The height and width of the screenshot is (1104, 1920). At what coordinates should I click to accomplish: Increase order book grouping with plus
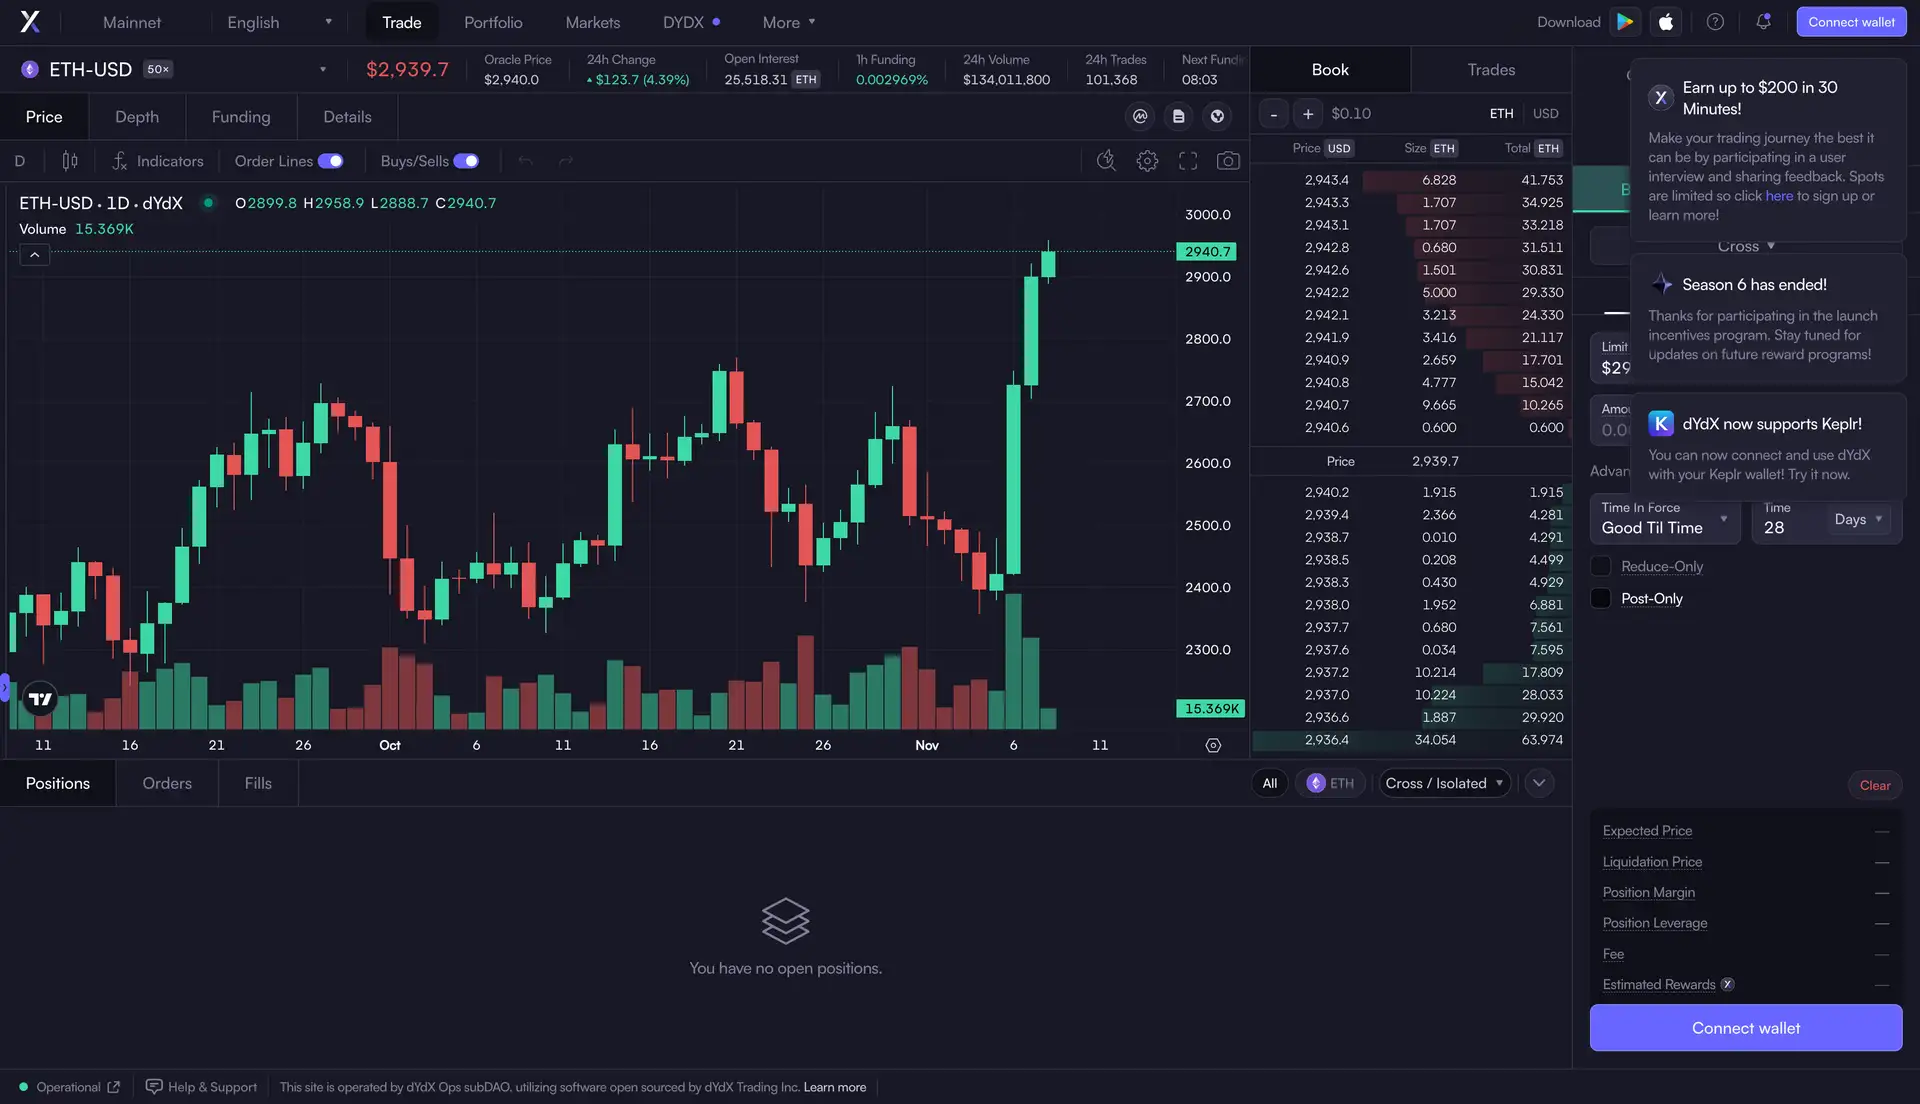pyautogui.click(x=1308, y=114)
